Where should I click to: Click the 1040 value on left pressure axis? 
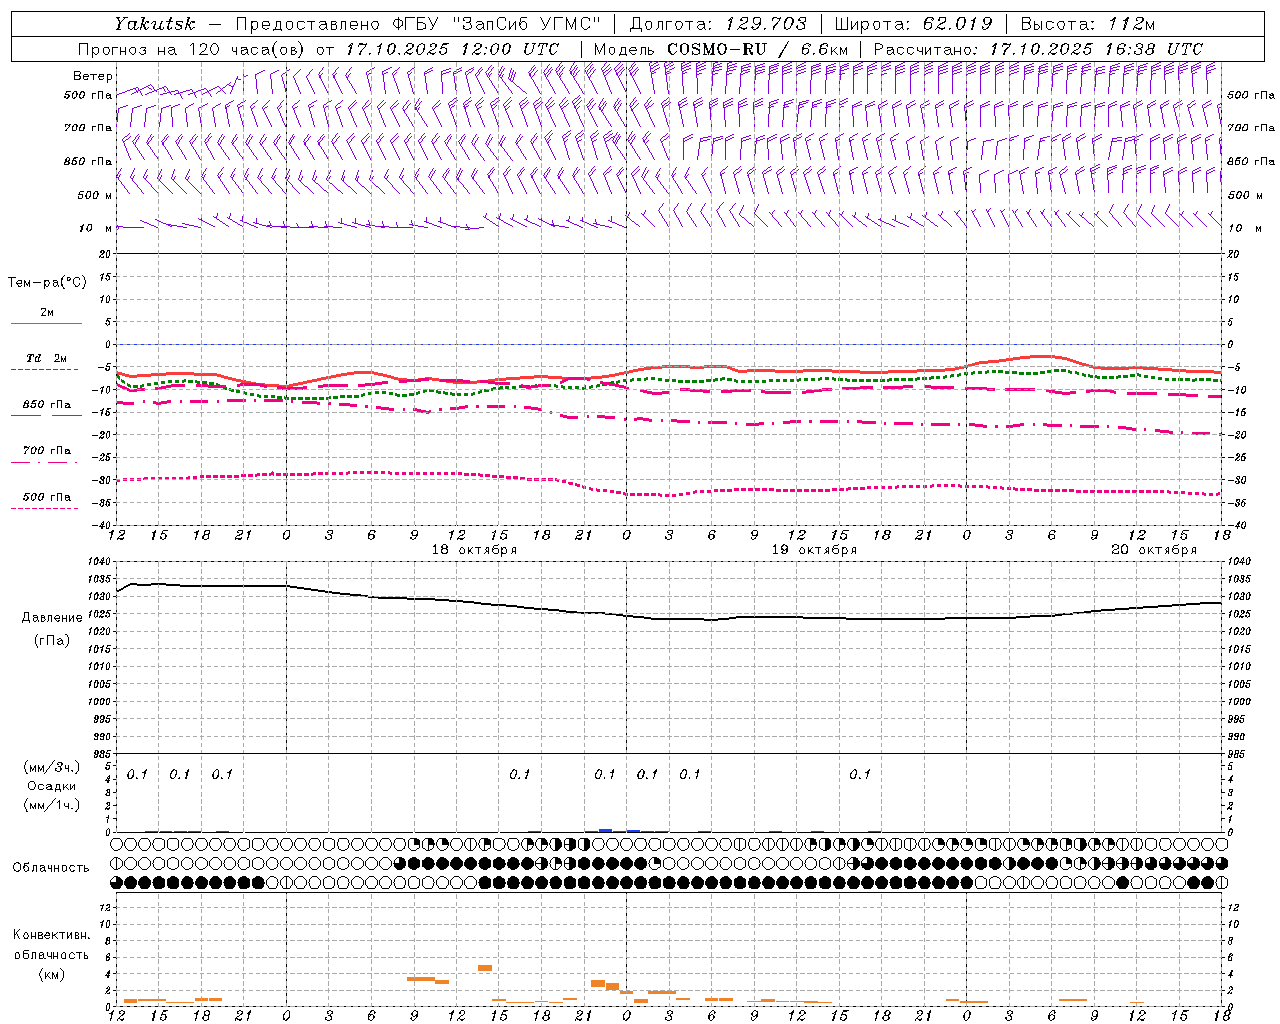click(x=101, y=562)
